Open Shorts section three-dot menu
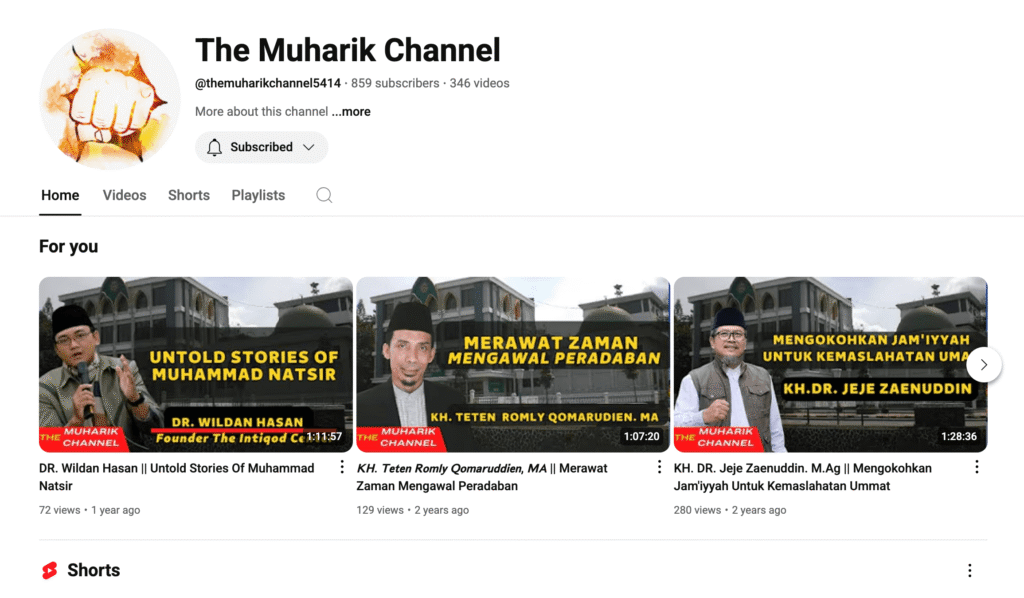The width and height of the screenshot is (1024, 598). coord(969,570)
